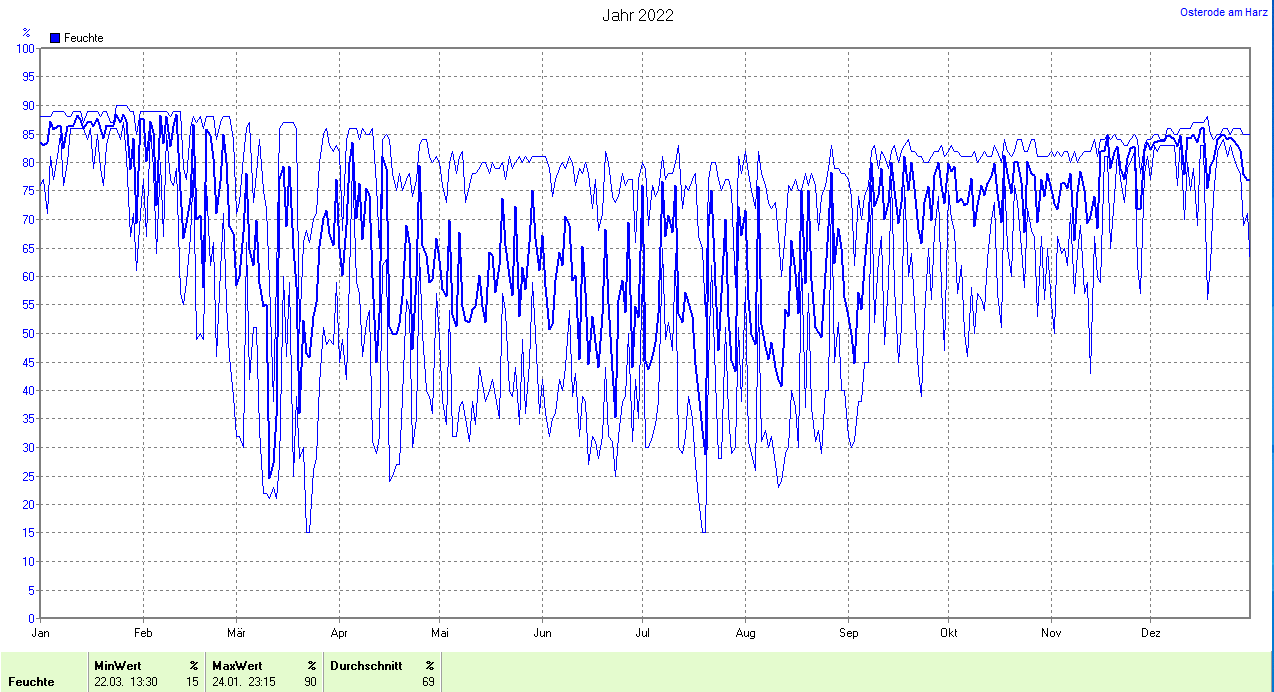Click the Mai month marker
1274x692 pixels.
click(x=440, y=633)
